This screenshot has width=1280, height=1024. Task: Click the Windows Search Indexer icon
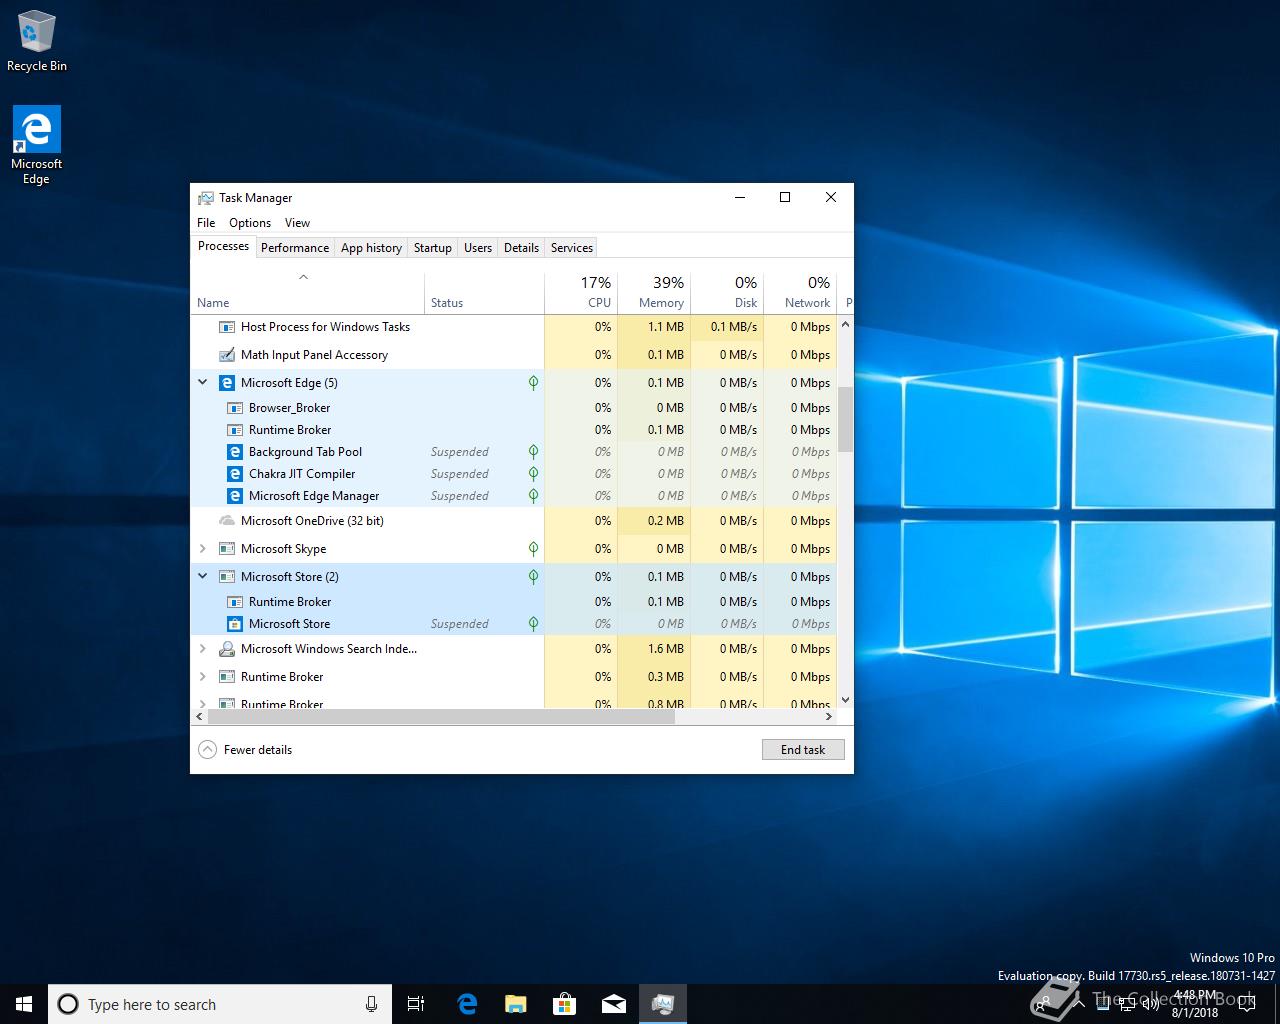pos(227,649)
